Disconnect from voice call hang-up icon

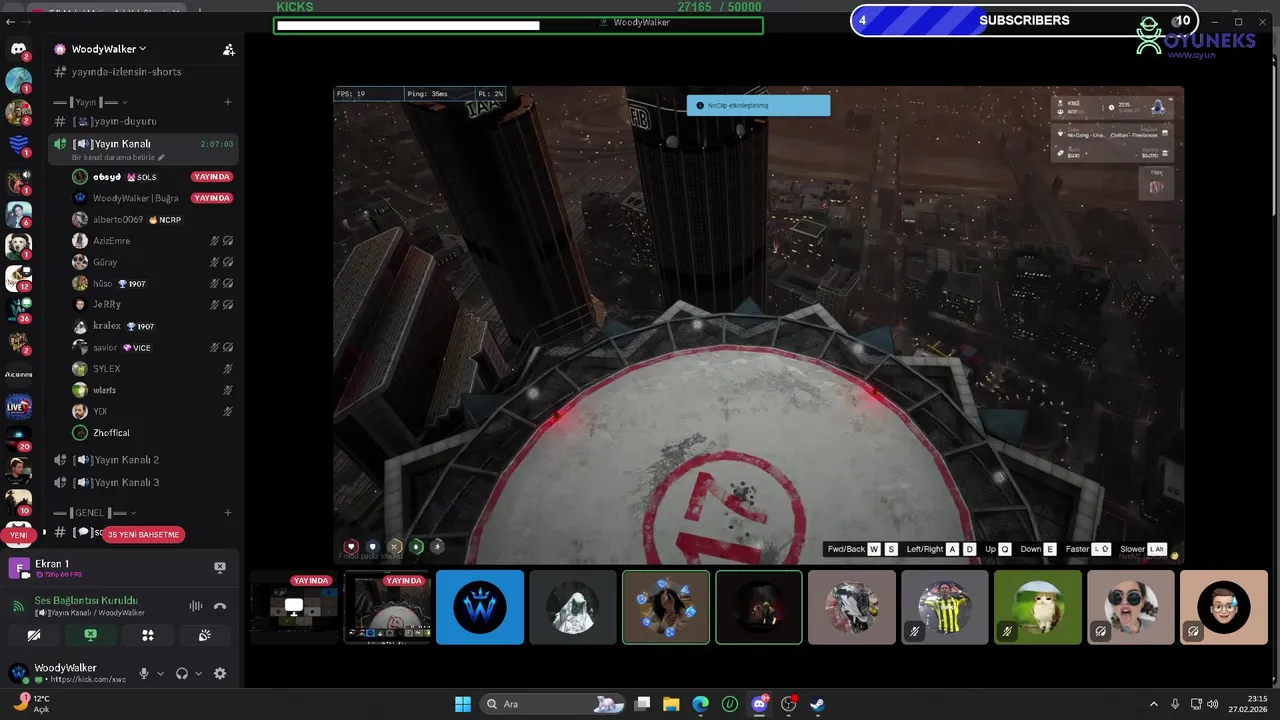220,606
